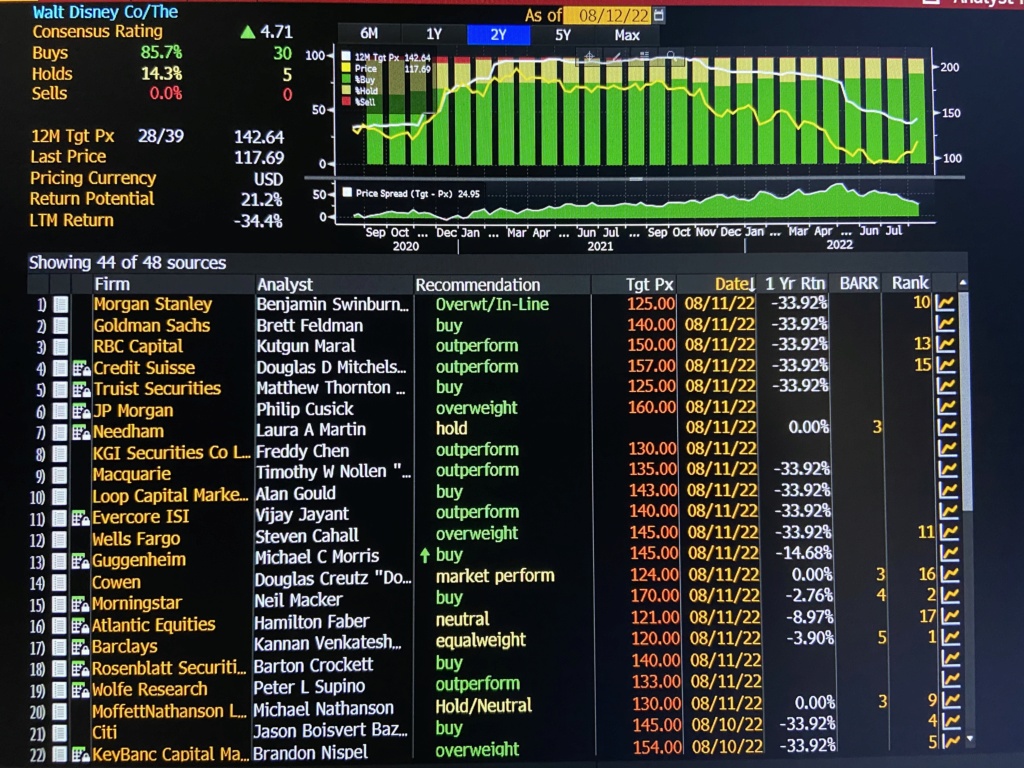The height and width of the screenshot is (768, 1024).
Task: Switch the chart to the 1Y range
Action: click(434, 35)
